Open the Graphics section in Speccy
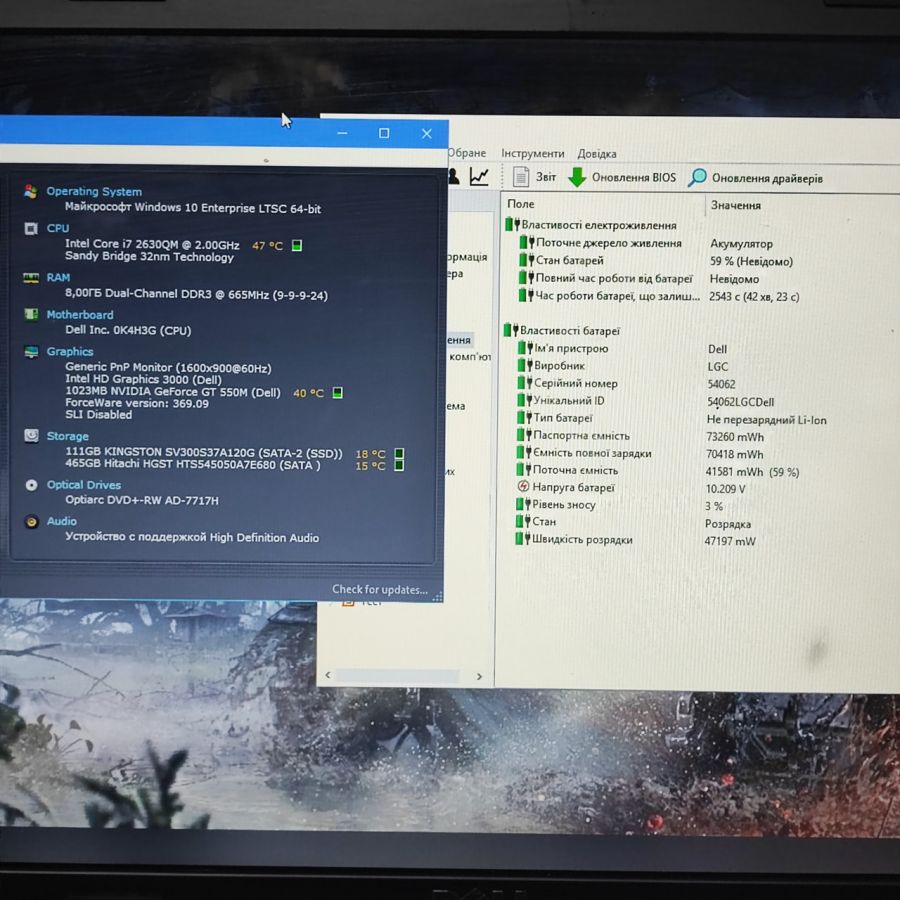900x900 pixels. 69,351
